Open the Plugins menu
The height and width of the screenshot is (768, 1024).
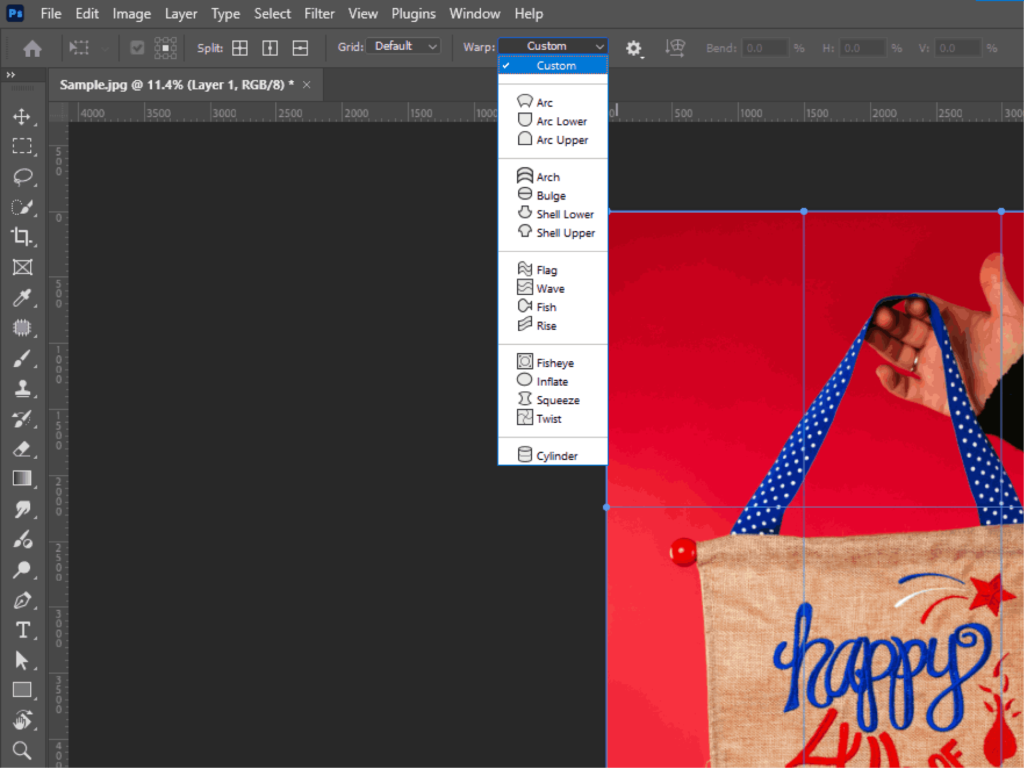(x=413, y=14)
